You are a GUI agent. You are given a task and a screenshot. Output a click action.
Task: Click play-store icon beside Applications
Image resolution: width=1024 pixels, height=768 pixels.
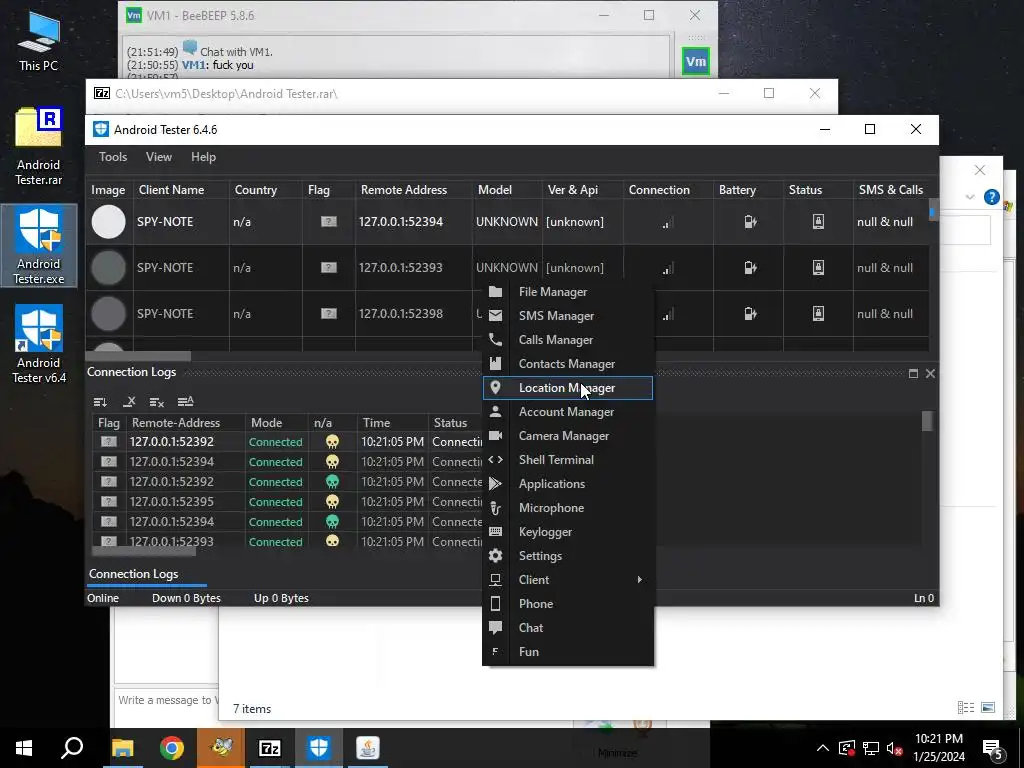pyautogui.click(x=496, y=484)
